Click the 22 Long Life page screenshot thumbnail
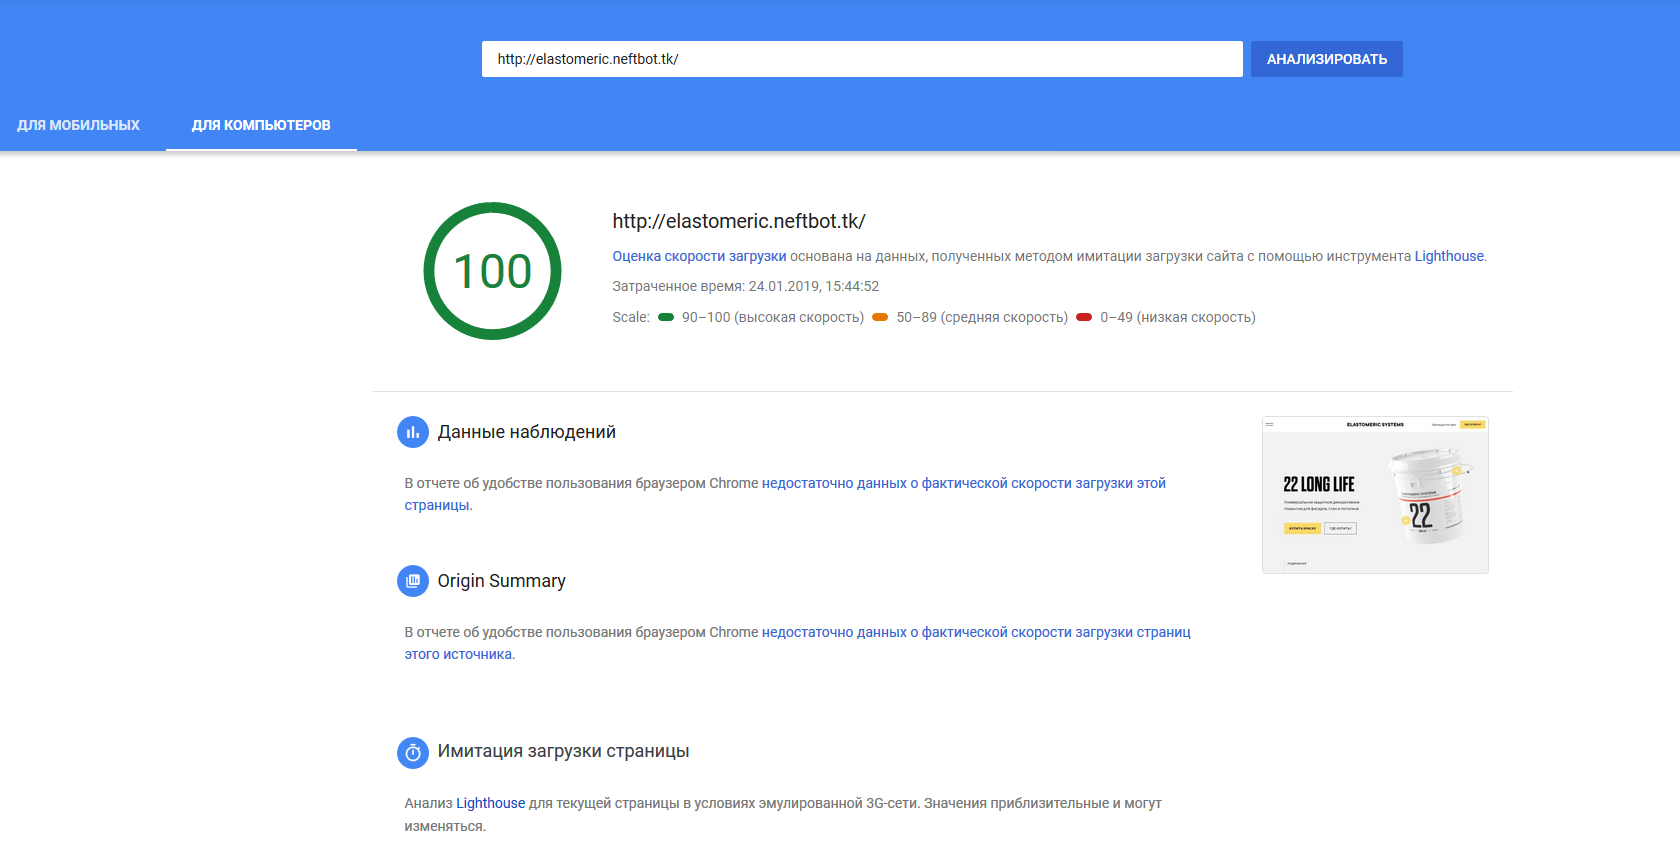Viewport: 1680px width, 854px height. 1375,495
